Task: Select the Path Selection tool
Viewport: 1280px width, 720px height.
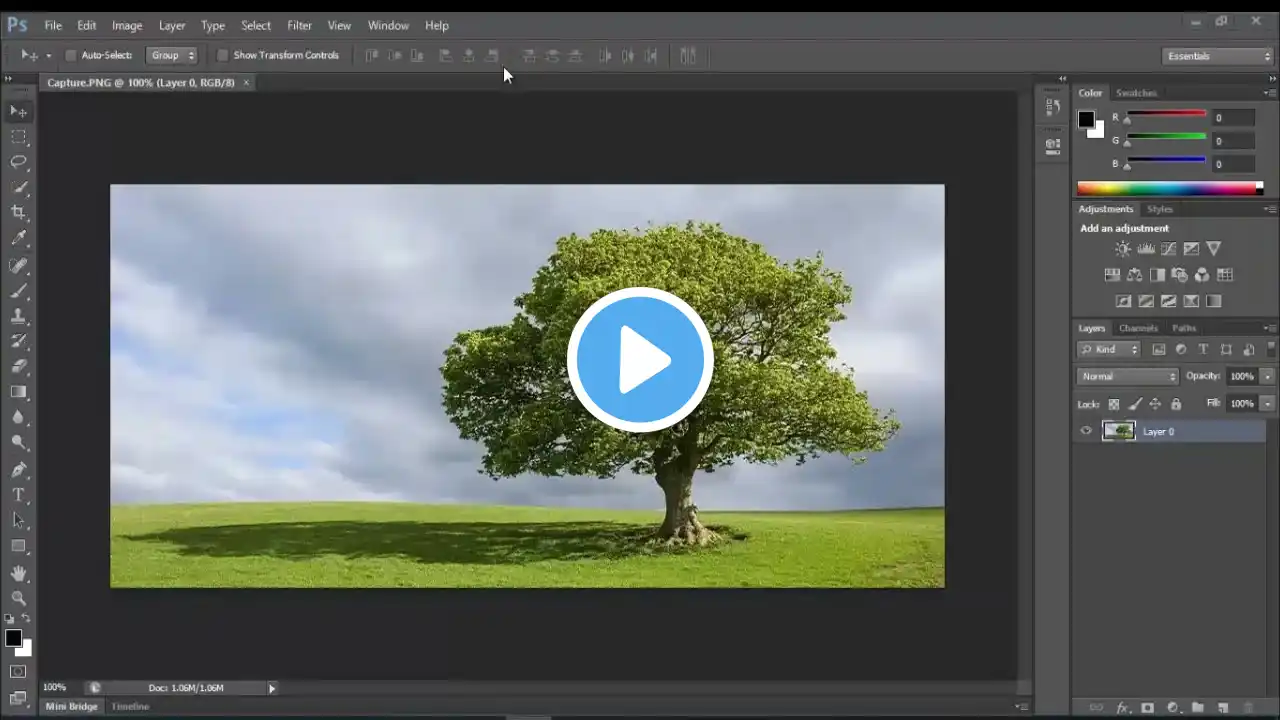Action: point(18,521)
